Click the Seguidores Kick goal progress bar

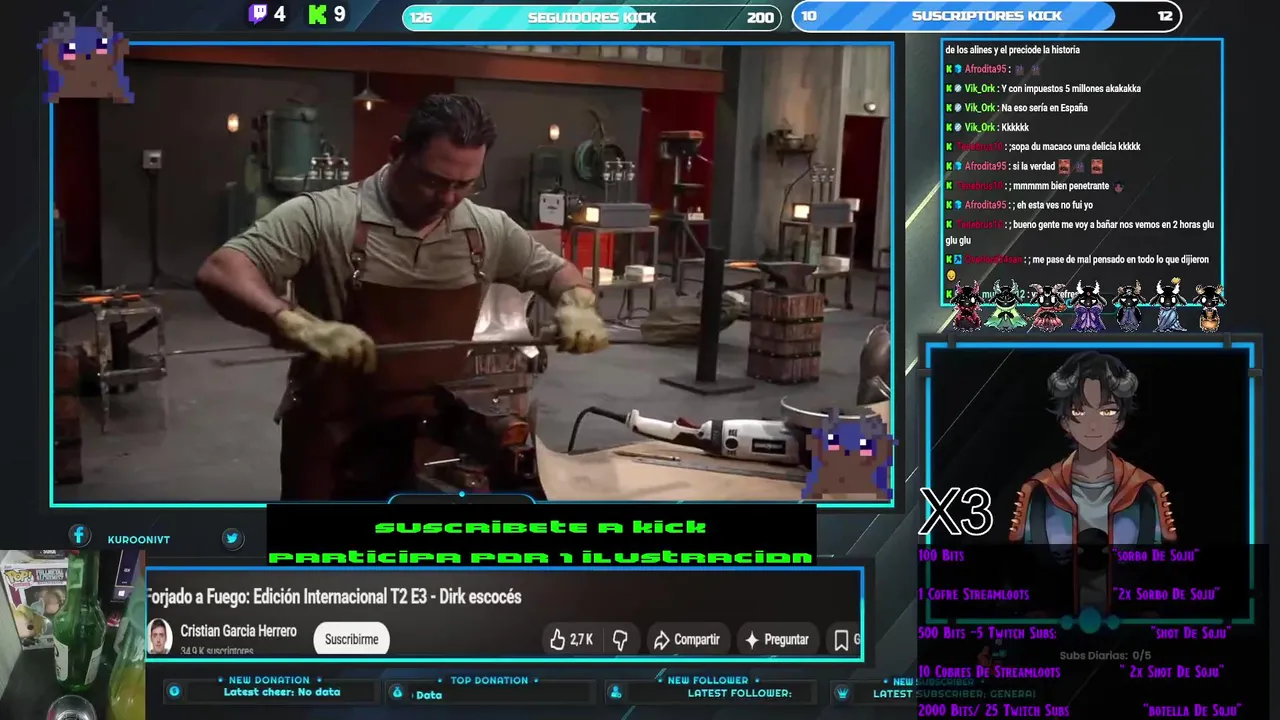click(591, 17)
